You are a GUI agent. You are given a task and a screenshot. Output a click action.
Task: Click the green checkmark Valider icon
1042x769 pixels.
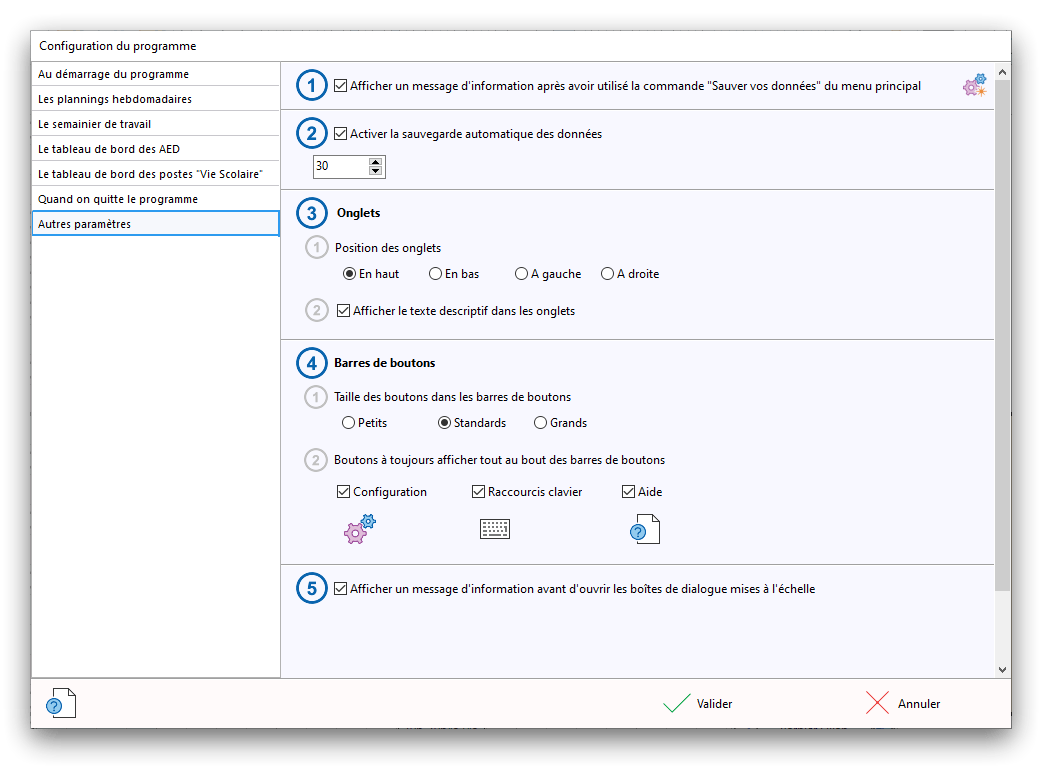click(x=677, y=704)
